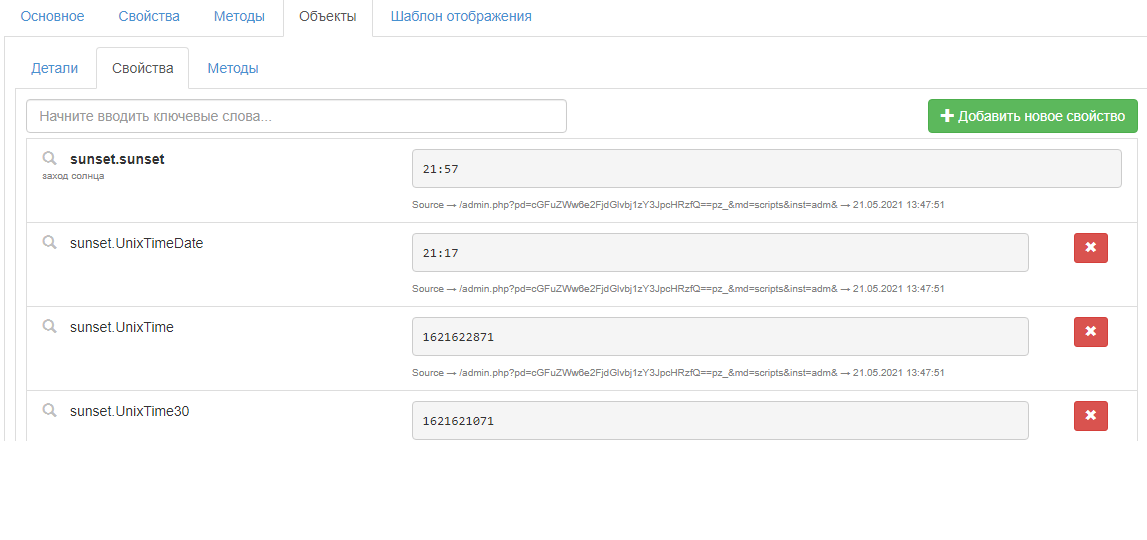1147x540 pixels.
Task: Open the inner Методы sub-tab
Action: [x=233, y=68]
